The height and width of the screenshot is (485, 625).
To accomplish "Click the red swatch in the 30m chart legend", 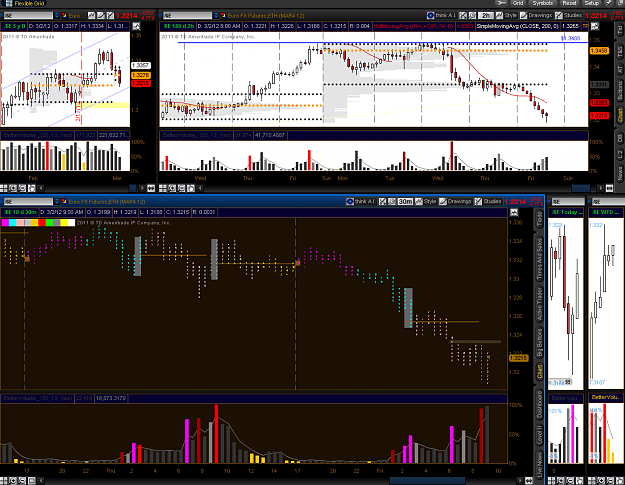I will click(42, 223).
